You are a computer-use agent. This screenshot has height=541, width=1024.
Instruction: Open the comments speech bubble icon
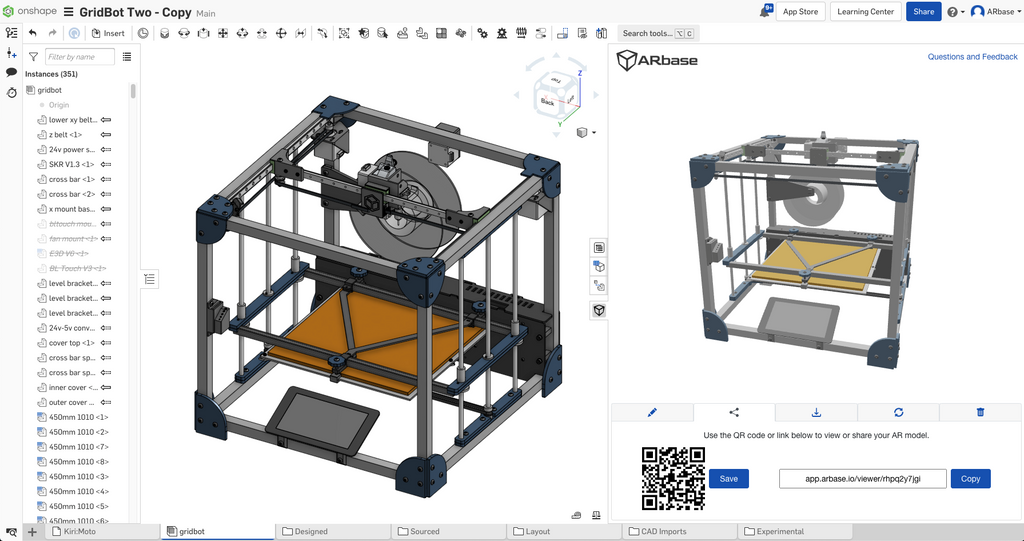tap(11, 72)
